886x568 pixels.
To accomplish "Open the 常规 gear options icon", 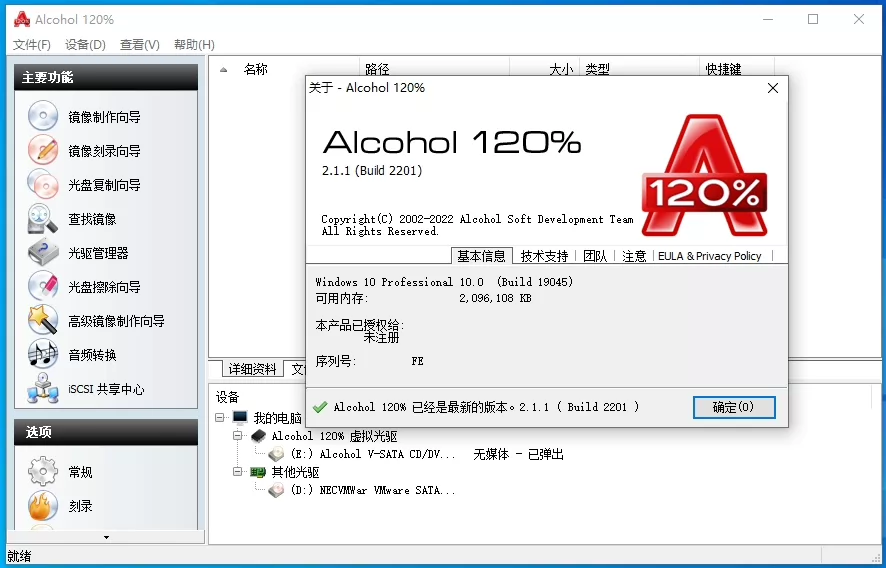I will coord(42,471).
